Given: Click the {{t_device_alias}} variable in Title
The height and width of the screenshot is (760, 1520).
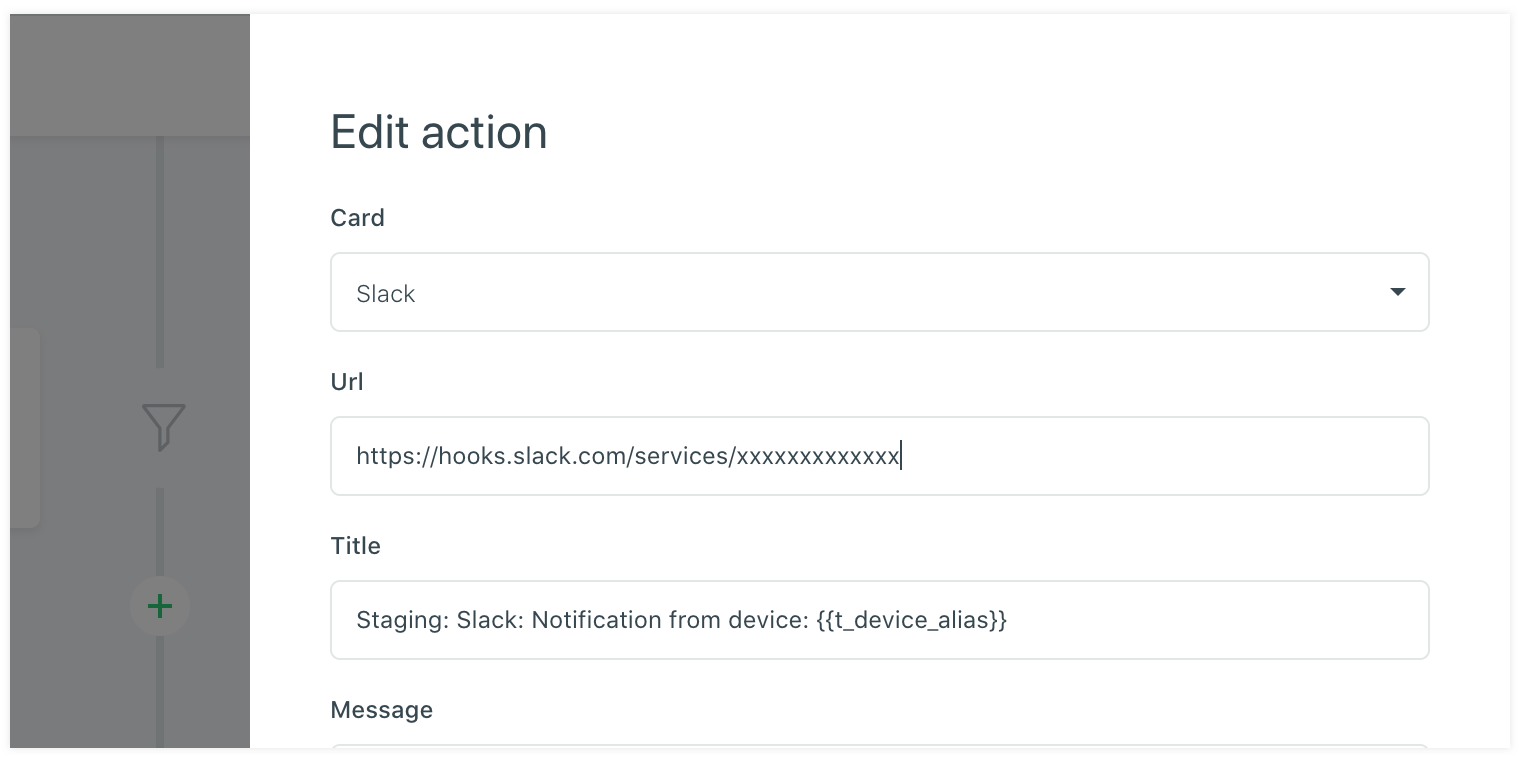Looking at the screenshot, I should 911,620.
